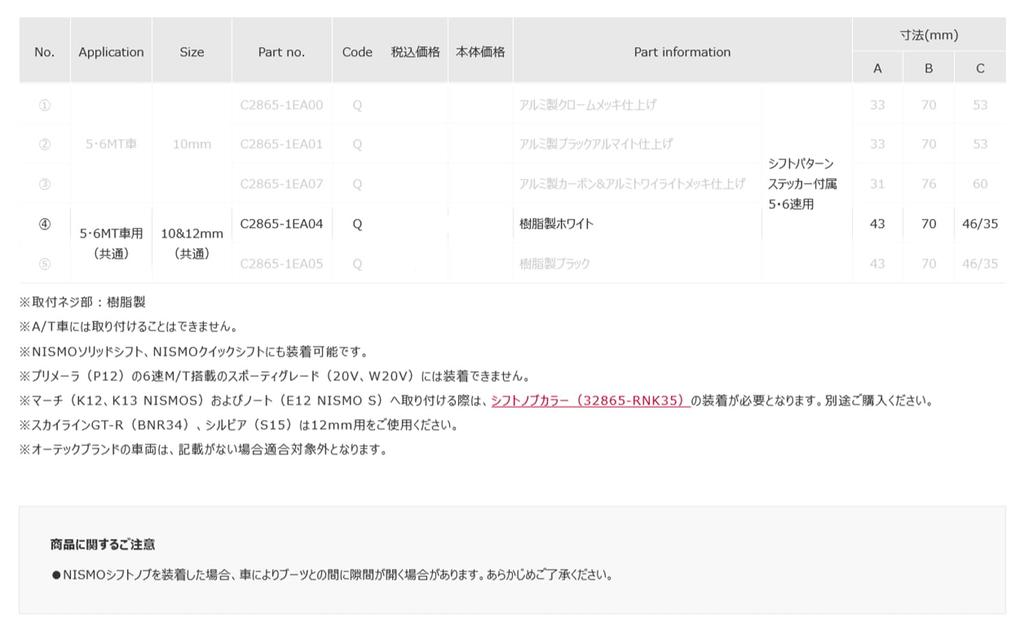The width and height of the screenshot is (1024, 630).
Task: Click the 税込価格 column header
Action: tap(415, 52)
